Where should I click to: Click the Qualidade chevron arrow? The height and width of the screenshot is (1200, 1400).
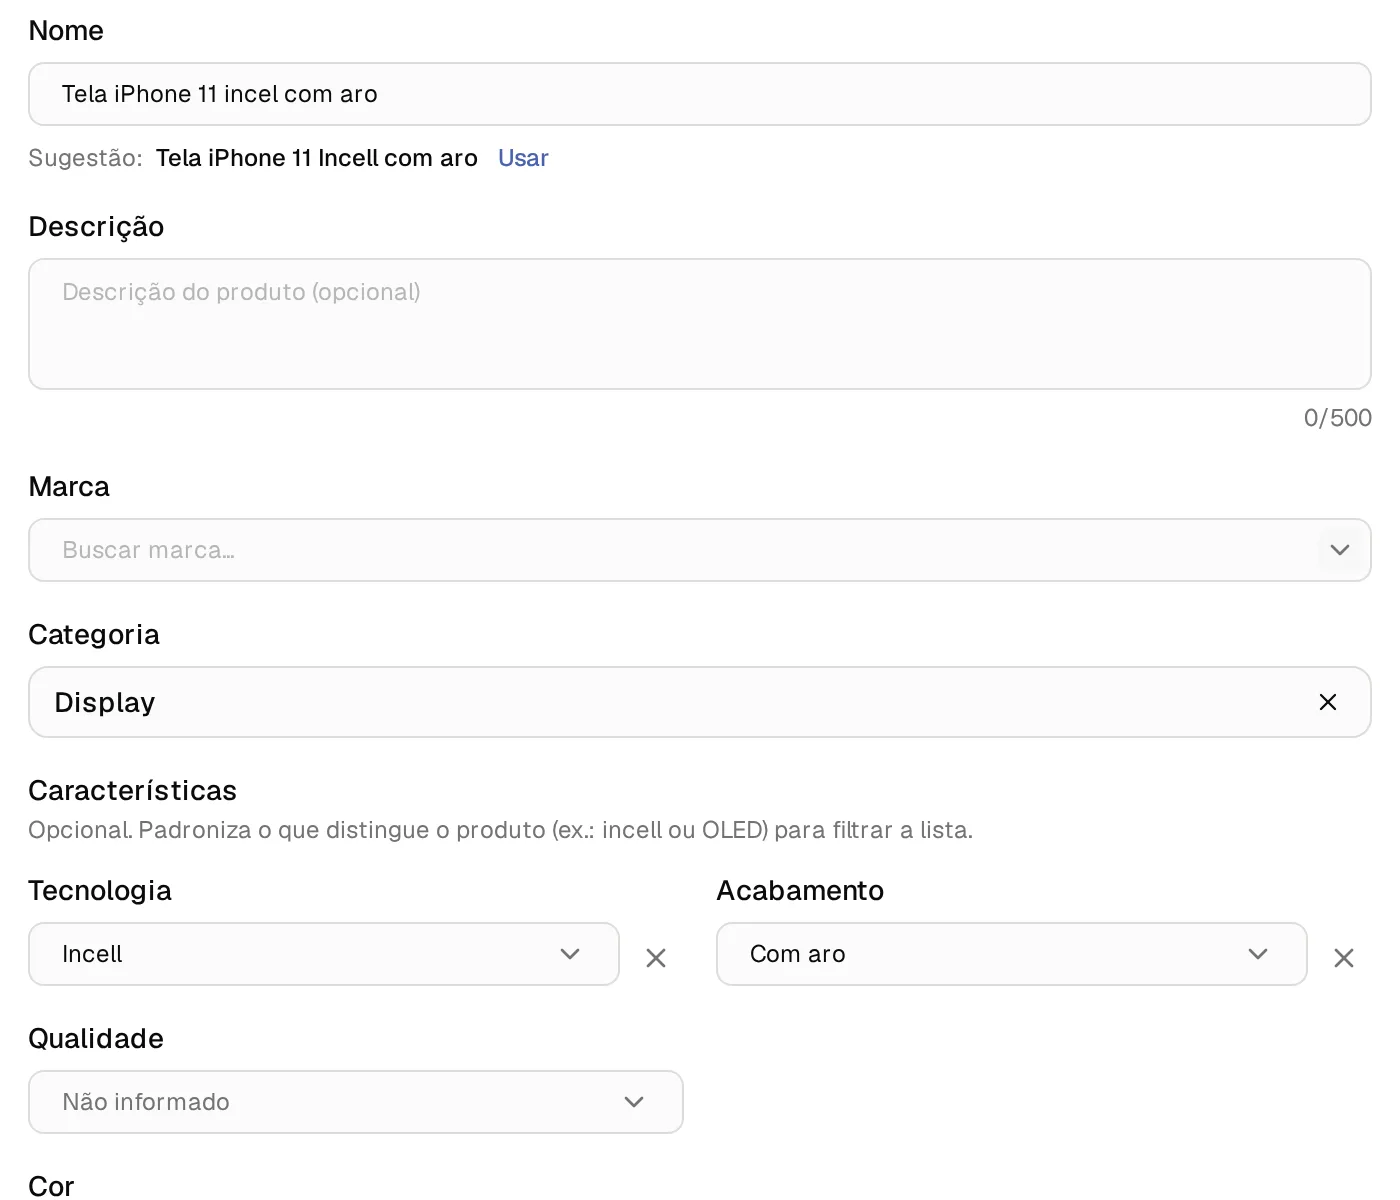[x=634, y=1102]
